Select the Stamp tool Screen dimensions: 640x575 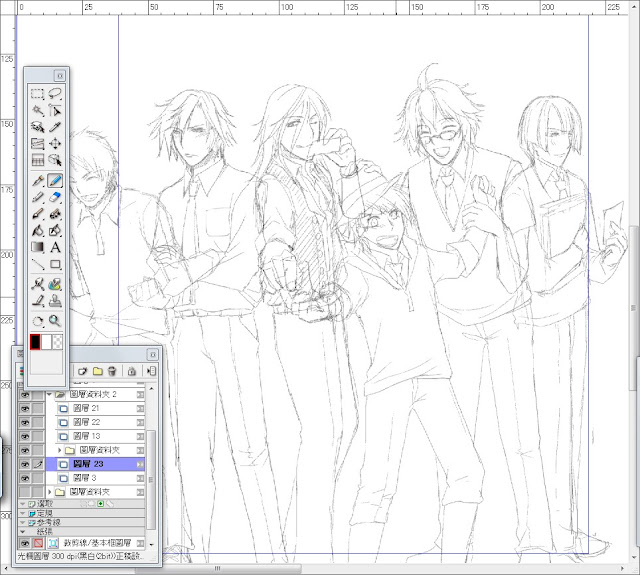click(55, 301)
